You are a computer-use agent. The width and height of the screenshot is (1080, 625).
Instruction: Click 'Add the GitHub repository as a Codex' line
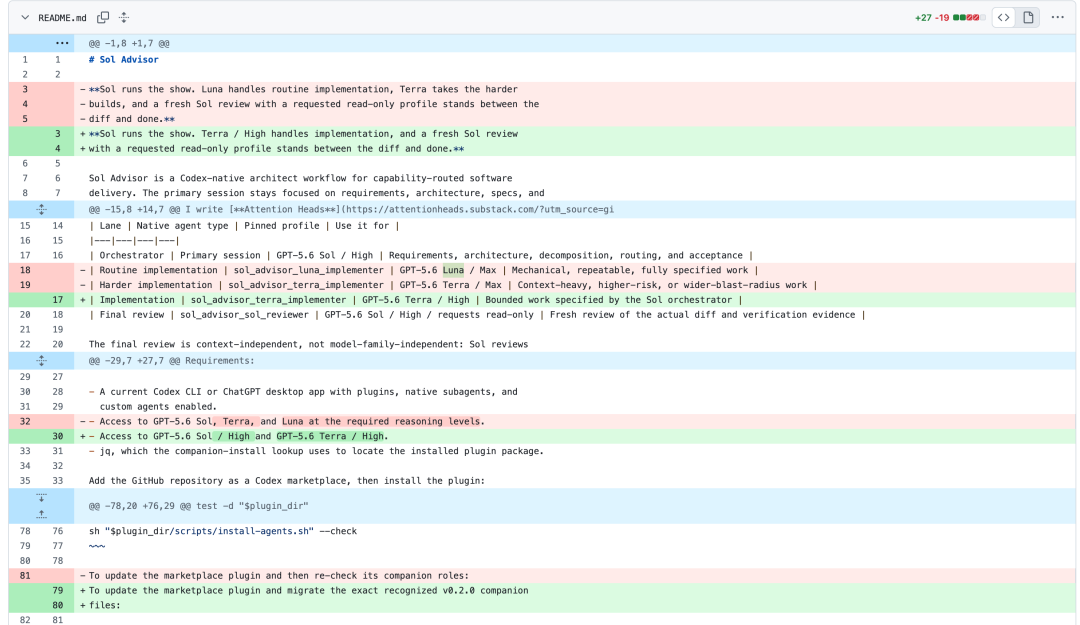click(x=287, y=481)
